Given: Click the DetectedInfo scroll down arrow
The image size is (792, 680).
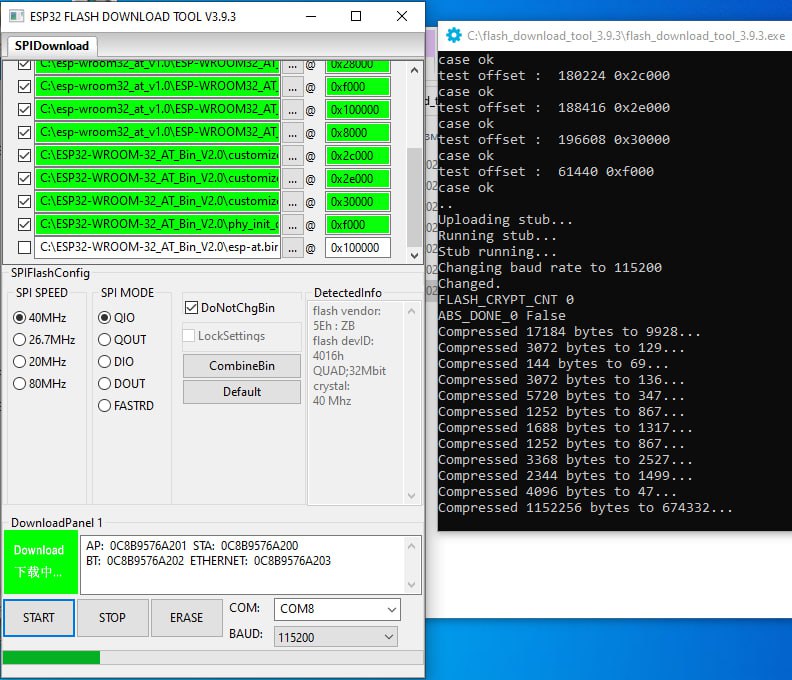Looking at the screenshot, I should coord(411,496).
